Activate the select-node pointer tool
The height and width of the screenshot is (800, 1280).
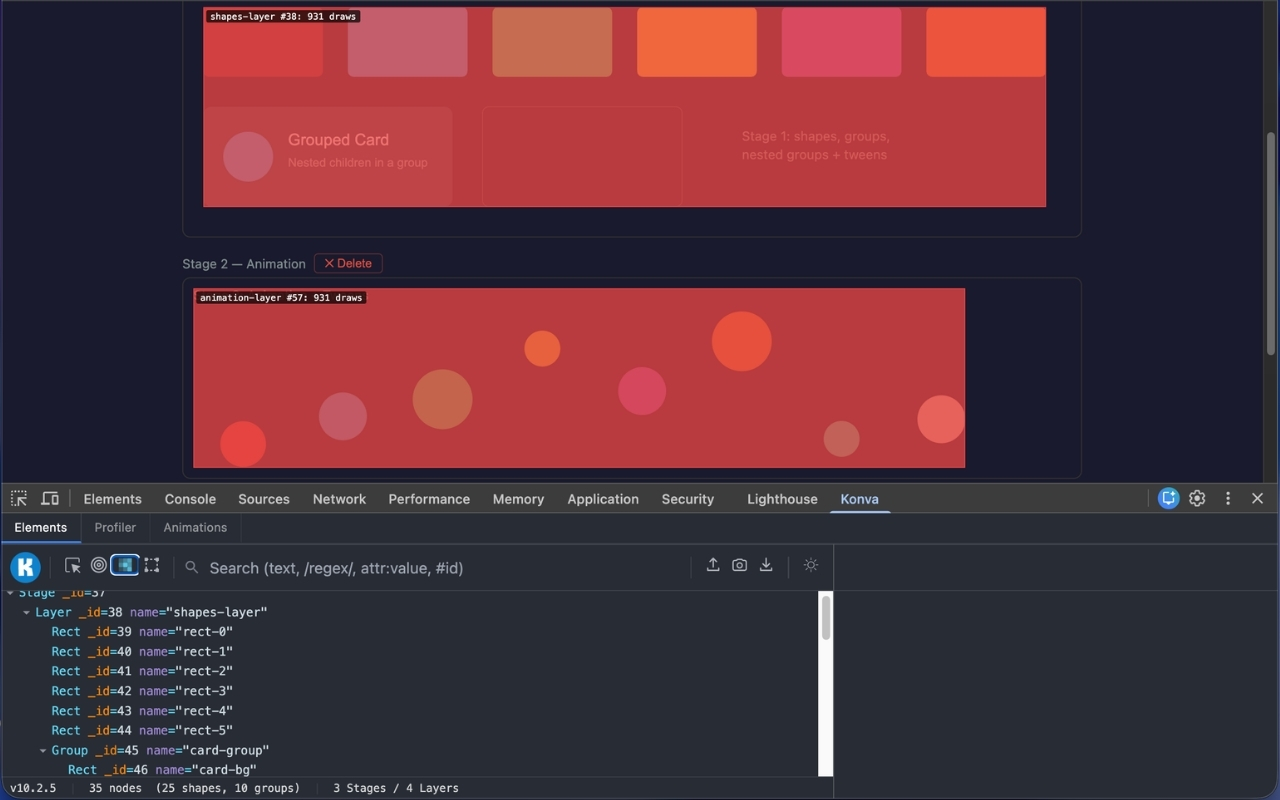coord(72,566)
